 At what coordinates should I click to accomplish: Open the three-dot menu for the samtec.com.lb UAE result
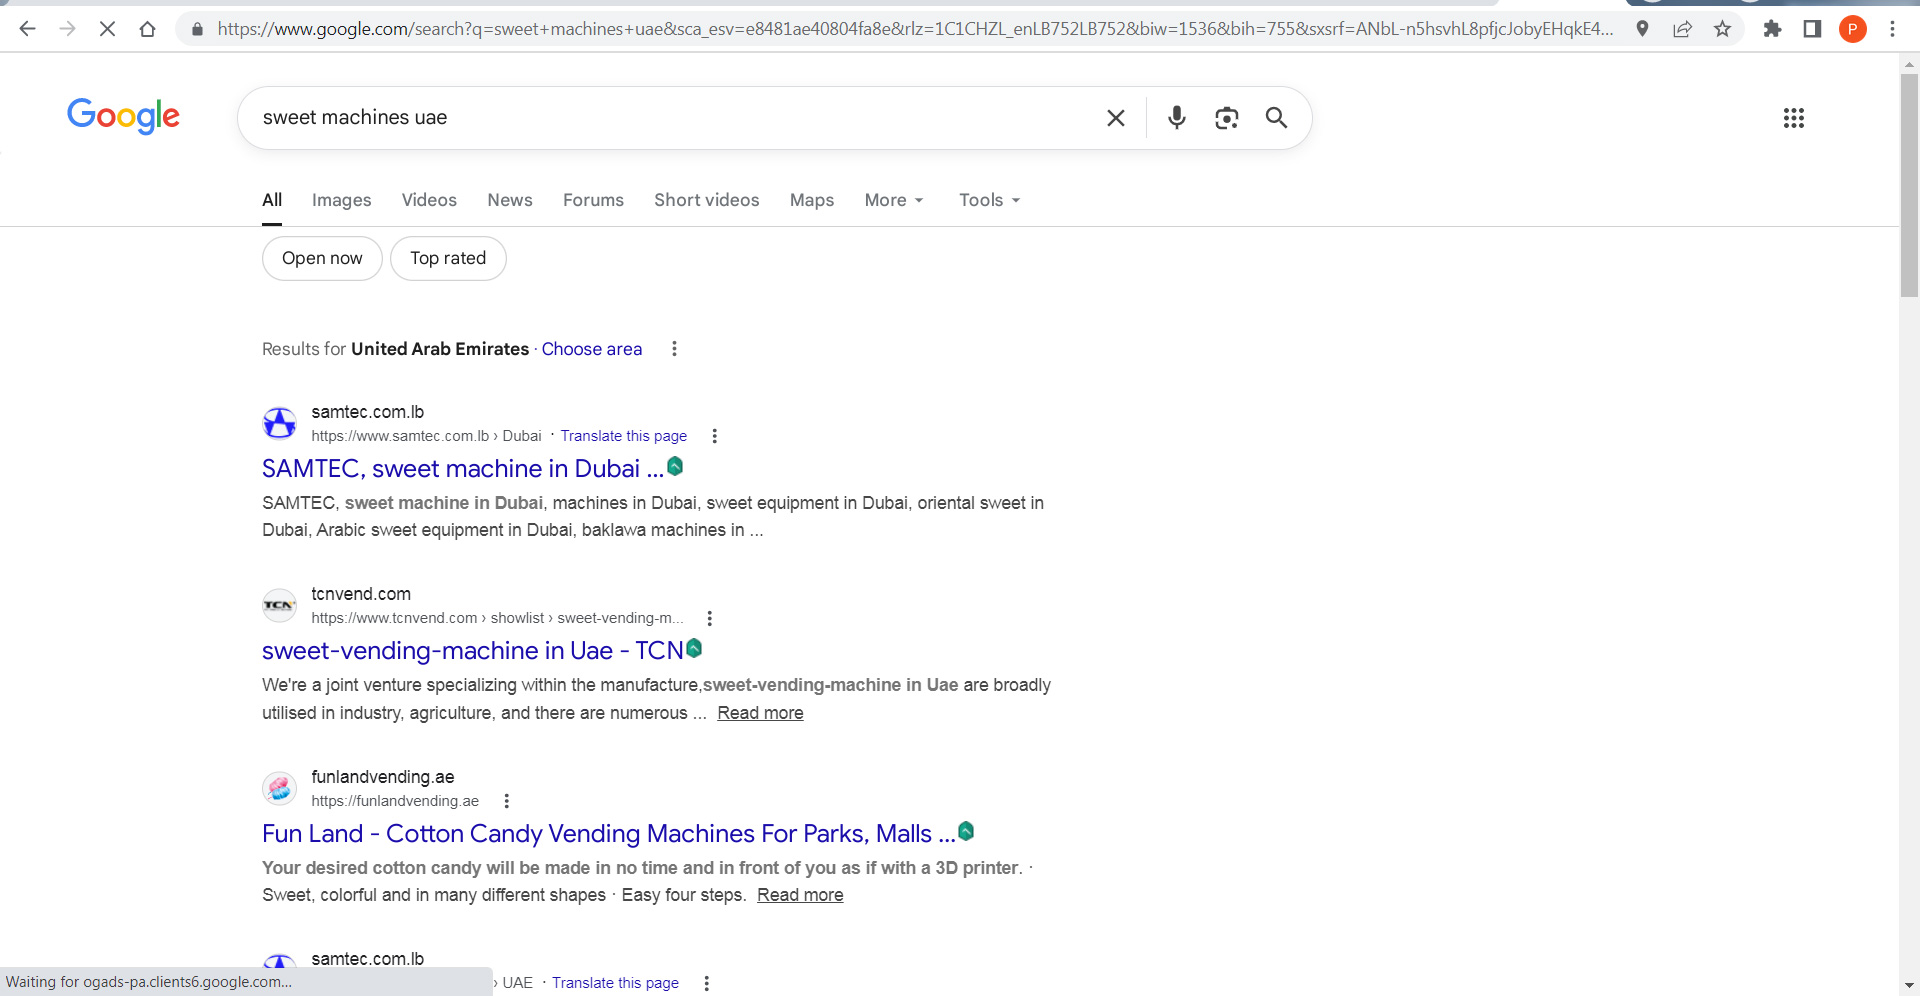[707, 983]
